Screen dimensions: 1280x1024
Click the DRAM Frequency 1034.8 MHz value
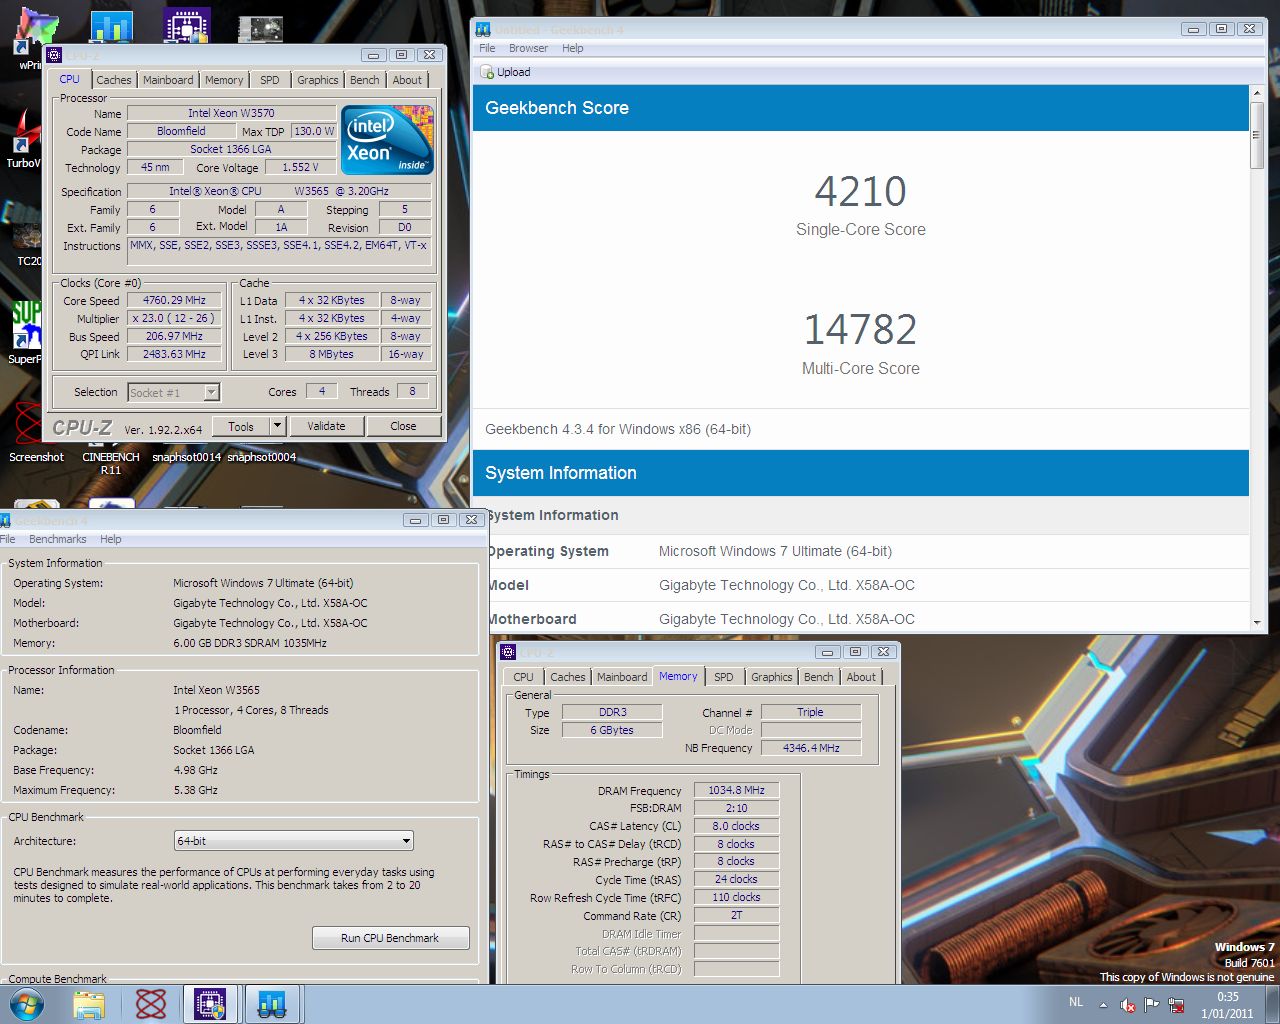(736, 790)
